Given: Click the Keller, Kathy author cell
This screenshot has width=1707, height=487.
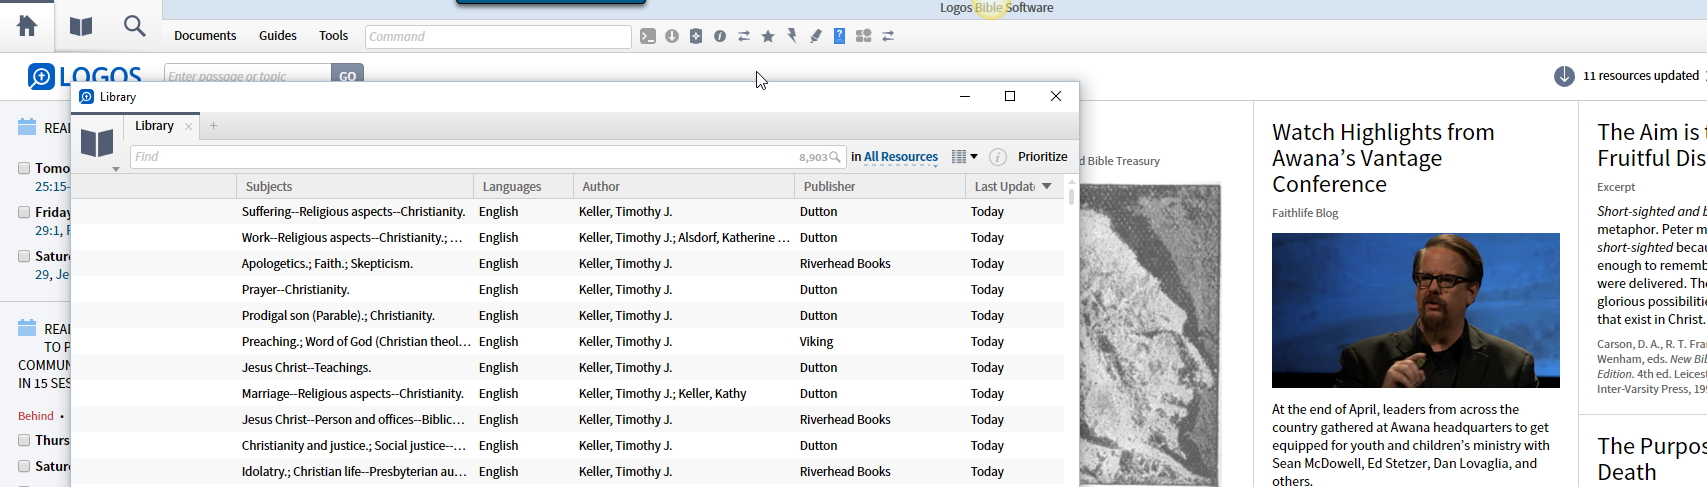Looking at the screenshot, I should click(x=662, y=393).
